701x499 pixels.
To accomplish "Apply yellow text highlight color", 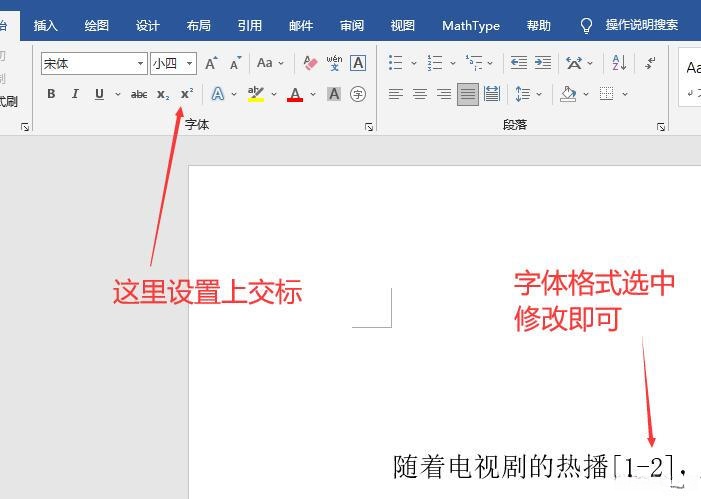I will click(x=256, y=94).
